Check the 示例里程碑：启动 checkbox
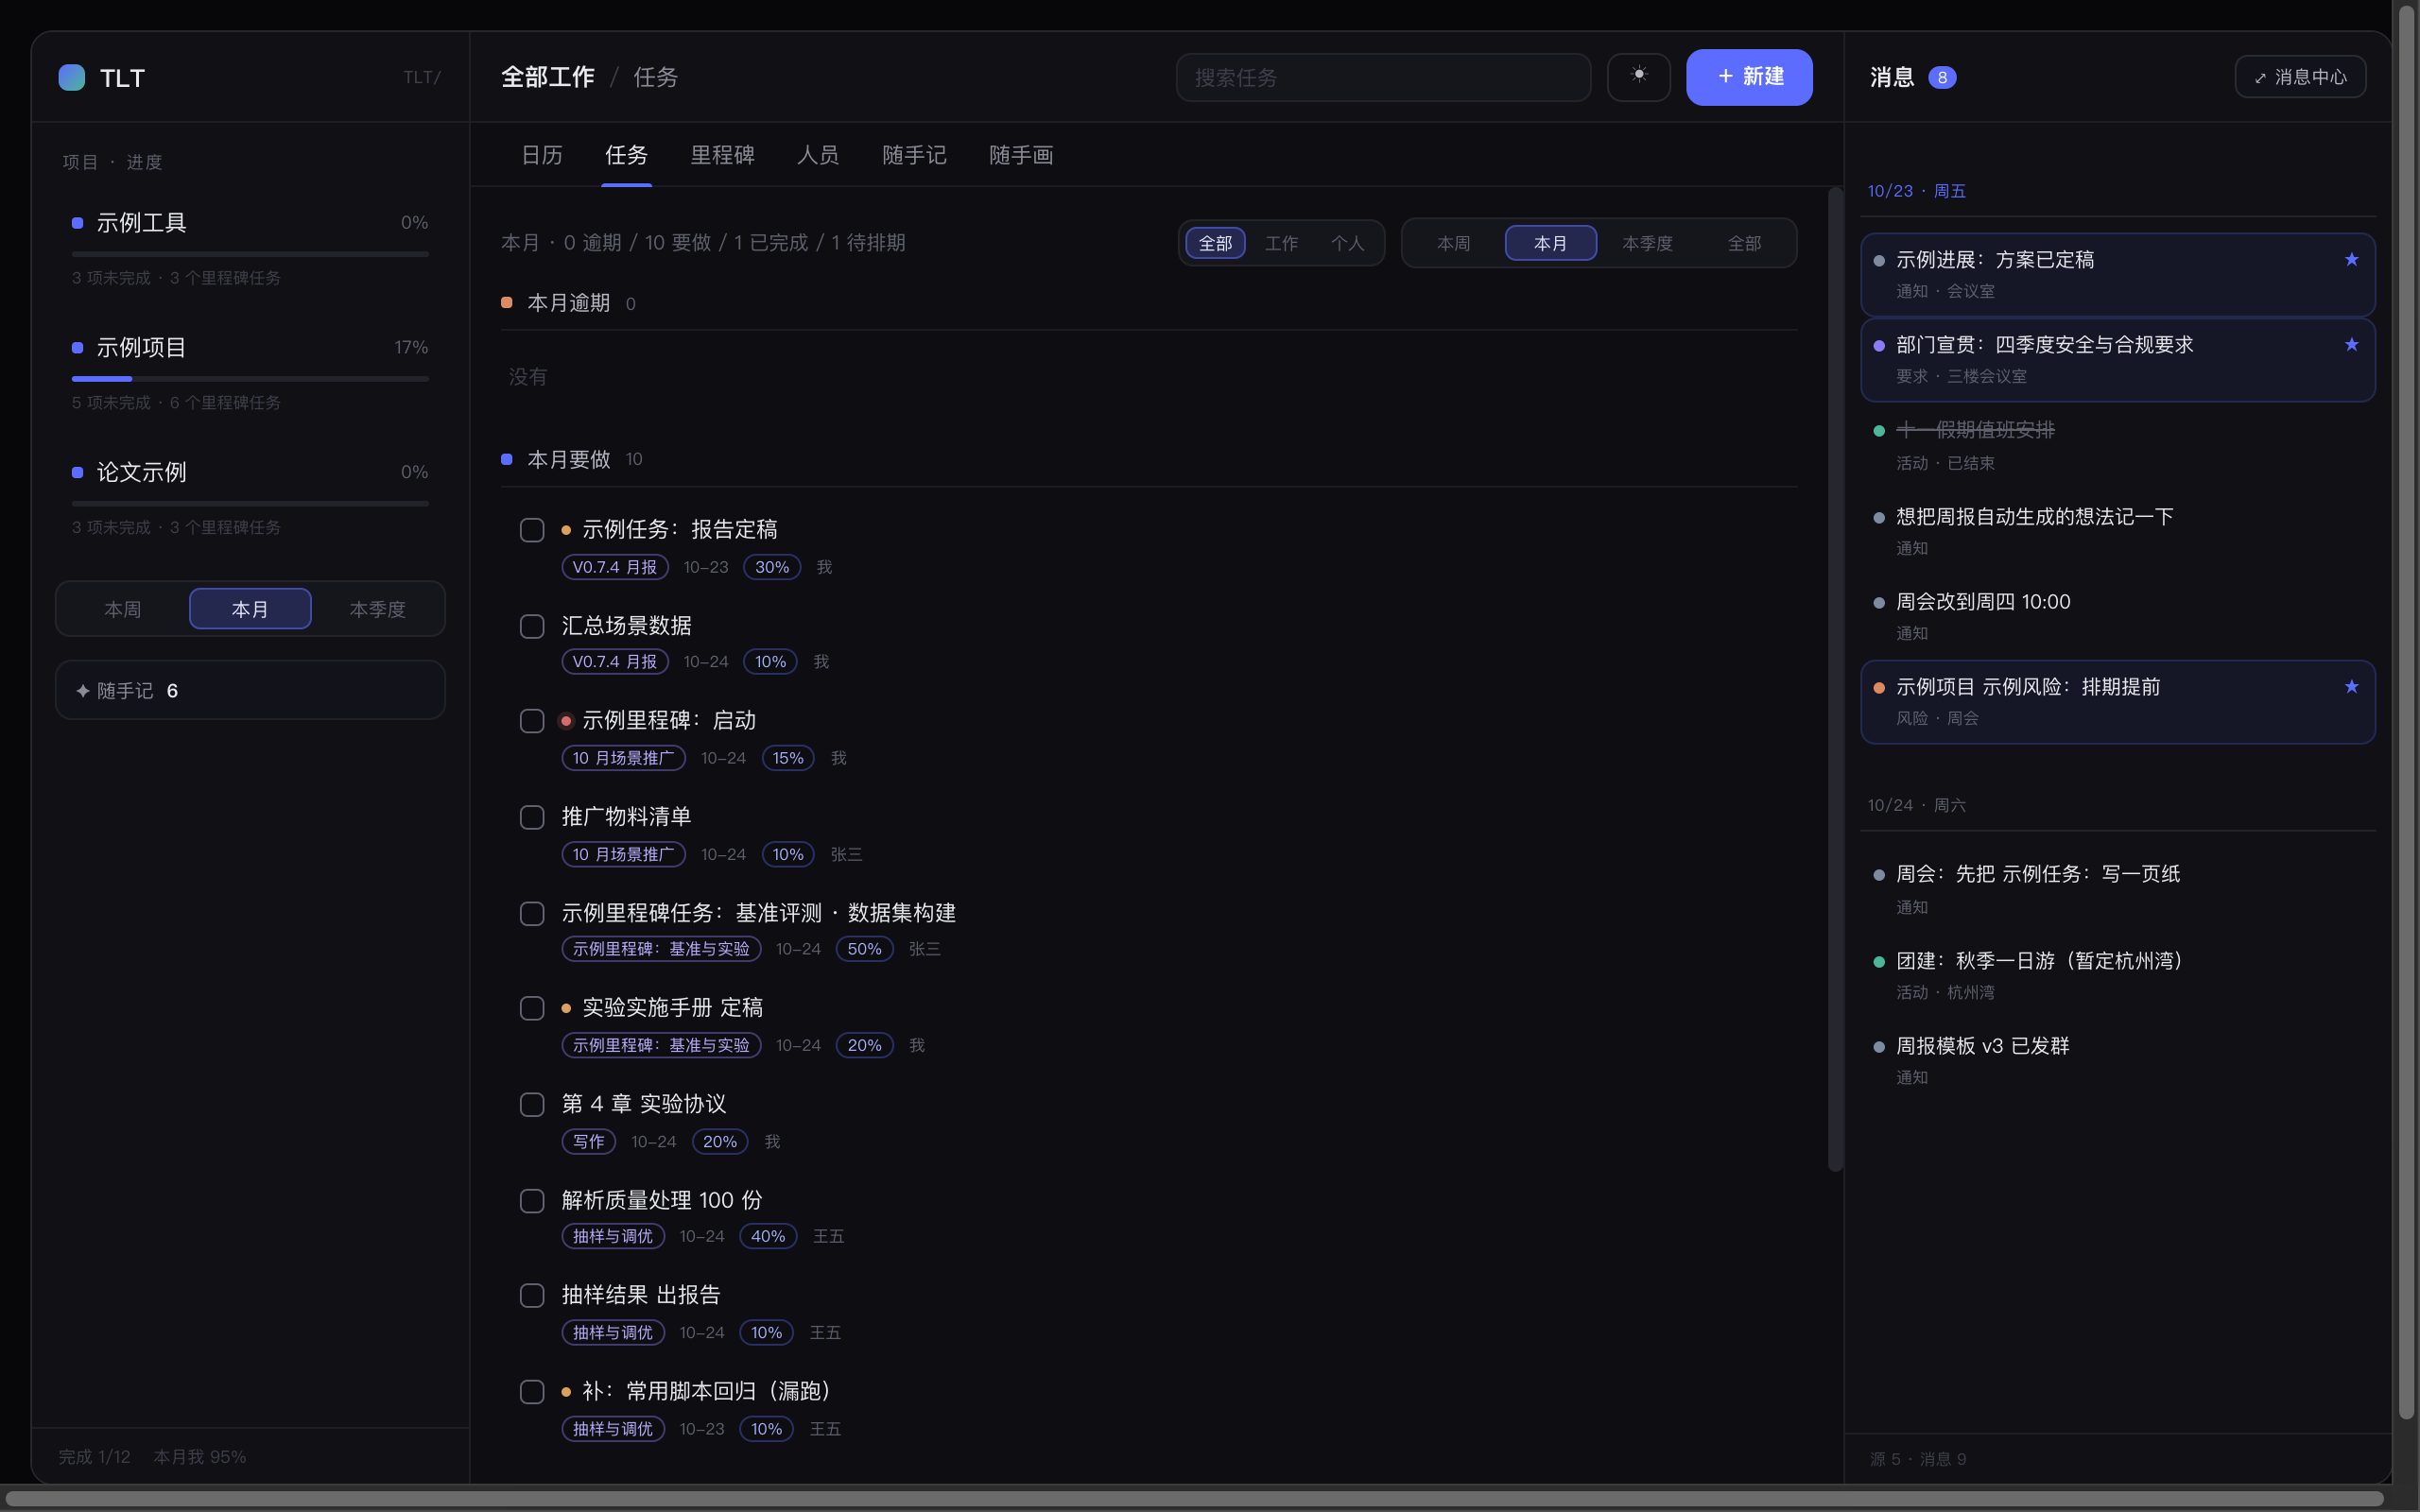The image size is (2420, 1512). pos(532,721)
